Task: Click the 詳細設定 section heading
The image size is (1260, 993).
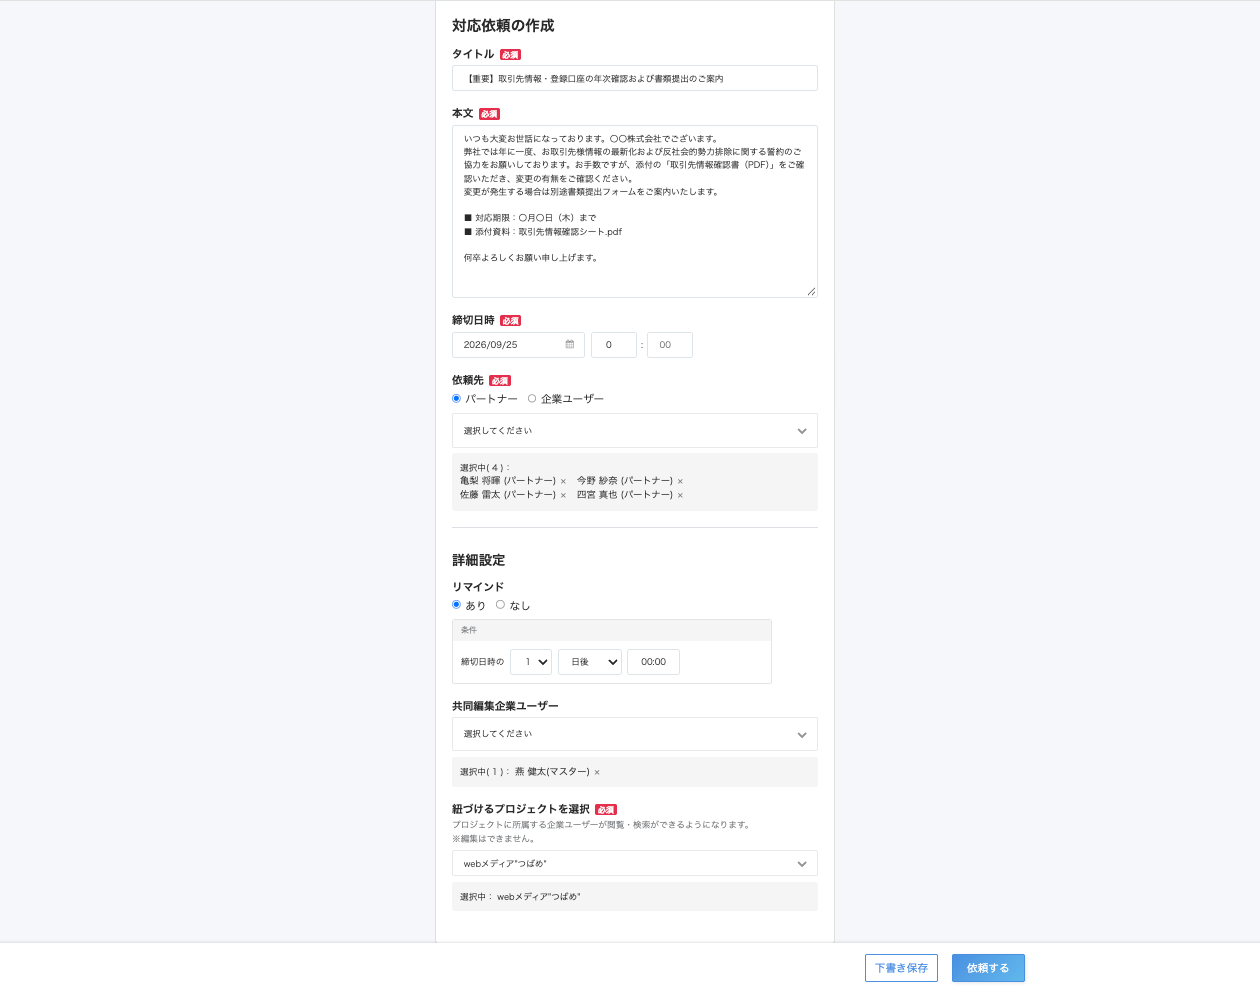Action: pyautogui.click(x=479, y=560)
